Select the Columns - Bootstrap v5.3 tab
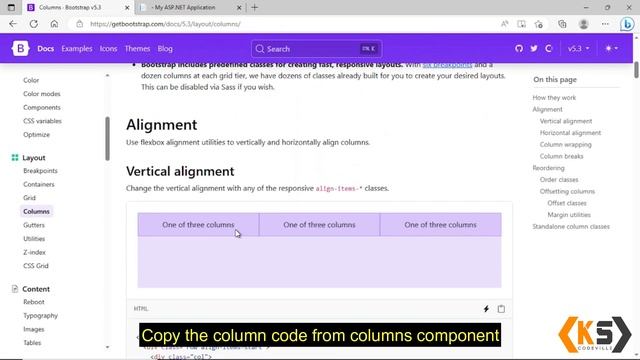640x360 pixels. click(78, 7)
